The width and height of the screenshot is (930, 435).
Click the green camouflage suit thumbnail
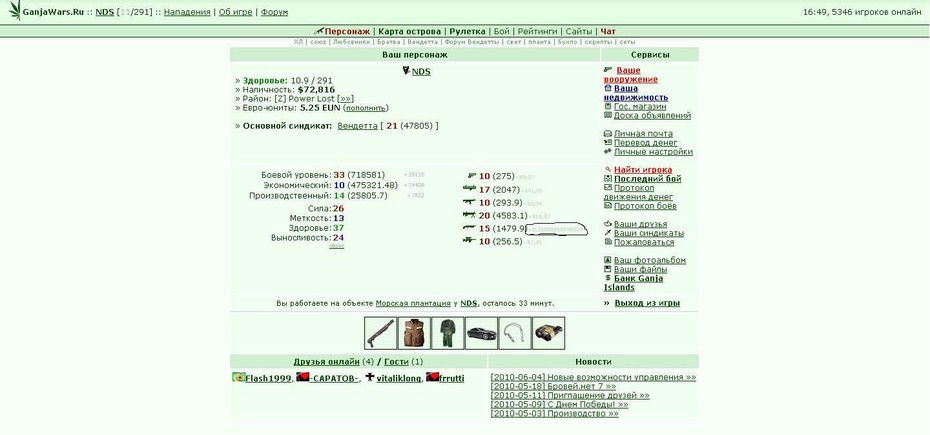click(448, 333)
